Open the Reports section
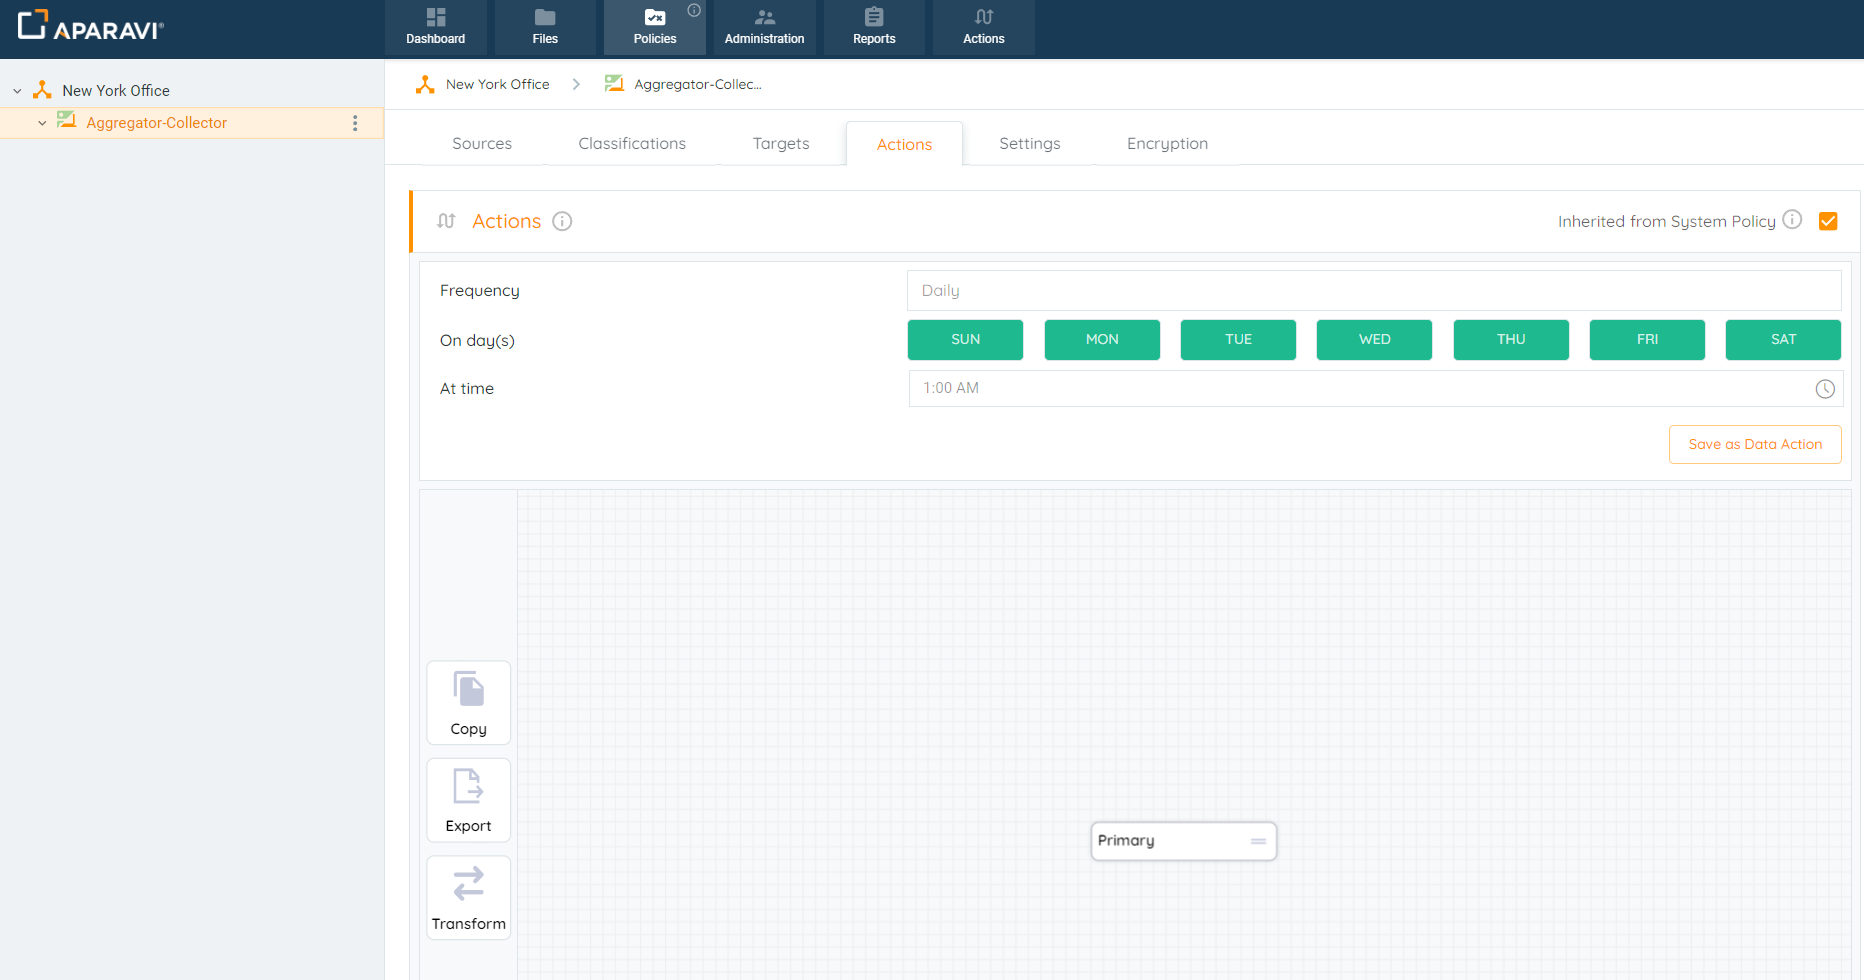The height and width of the screenshot is (980, 1864). (873, 27)
